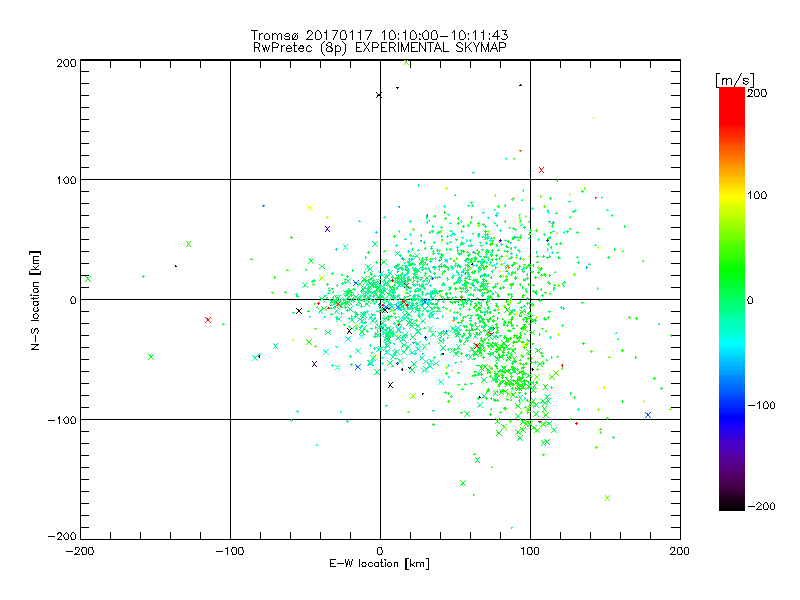The image size is (800, 600).
Task: Click the black X marker near (-54, -10) km
Action: coord(299,311)
